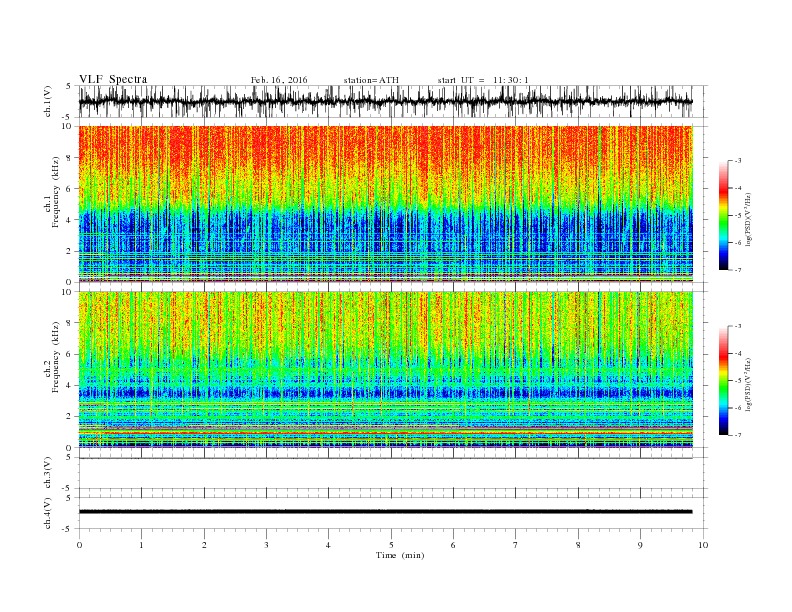Click the '-7' label on ch.2 colorbar
Screen dimensions: 792x612
point(738,435)
